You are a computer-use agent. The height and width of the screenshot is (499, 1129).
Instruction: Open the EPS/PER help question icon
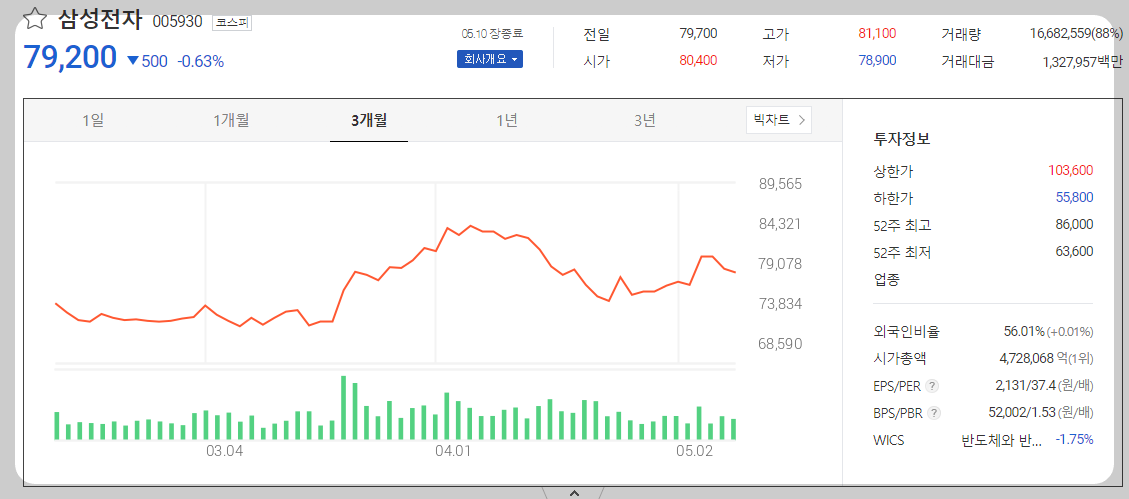(932, 386)
